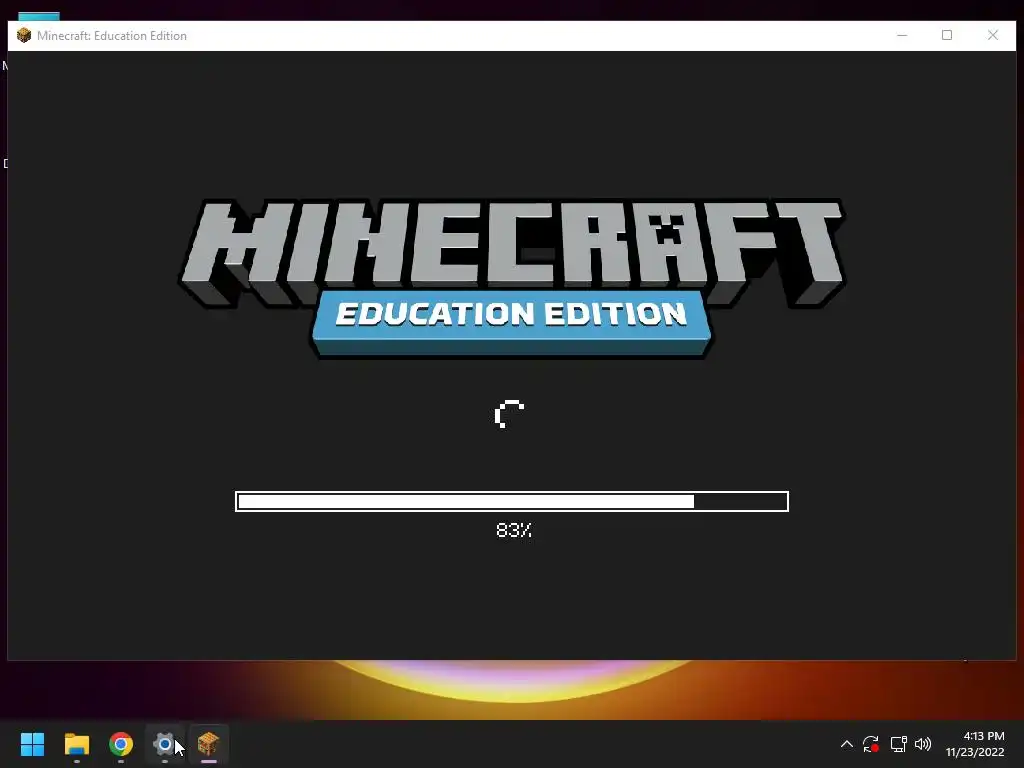Click the Education Edition blue banner
This screenshot has width=1024, height=768.
coord(511,323)
